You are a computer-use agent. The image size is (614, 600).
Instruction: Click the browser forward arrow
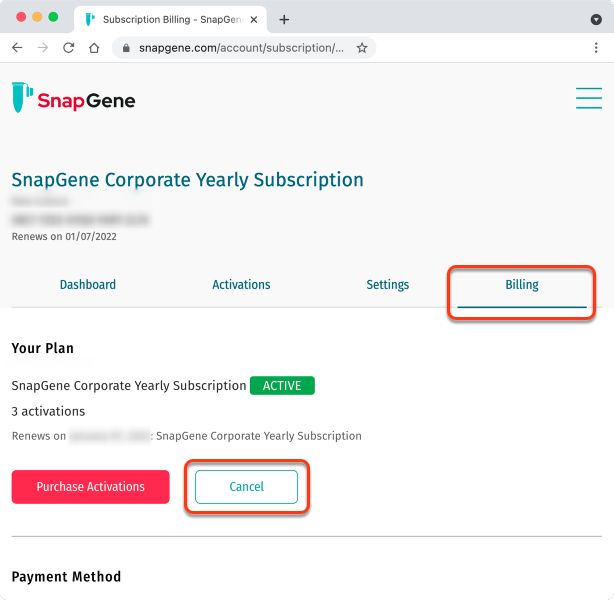pos(43,48)
